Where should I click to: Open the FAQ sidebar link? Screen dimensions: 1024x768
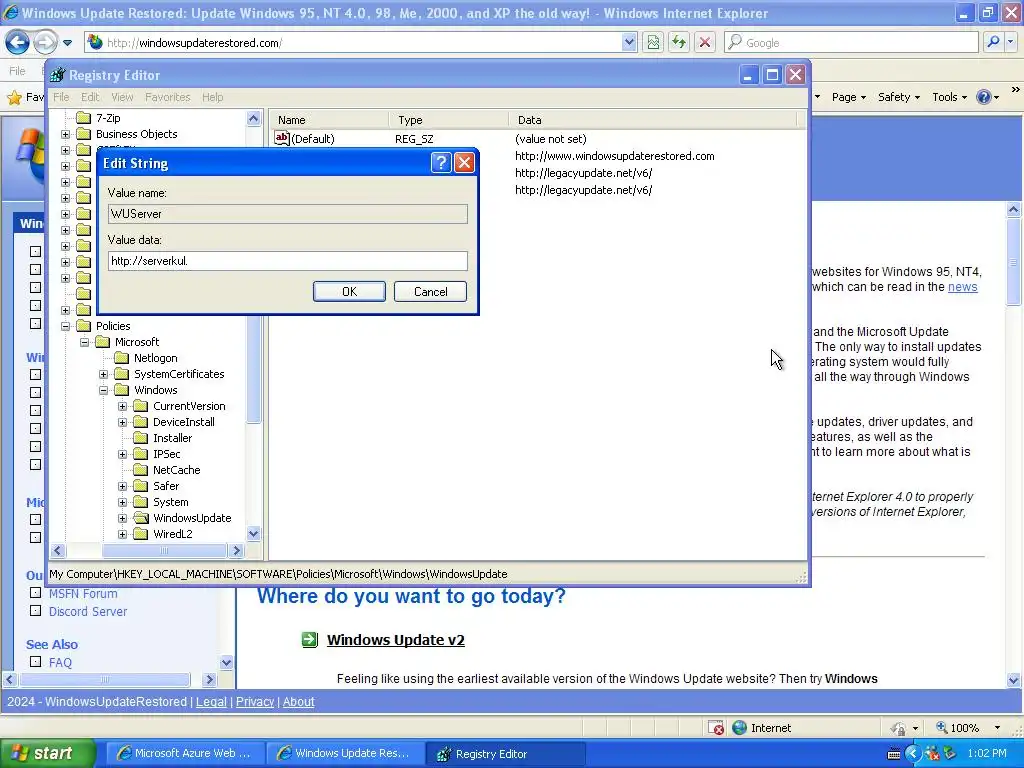pyautogui.click(x=60, y=663)
